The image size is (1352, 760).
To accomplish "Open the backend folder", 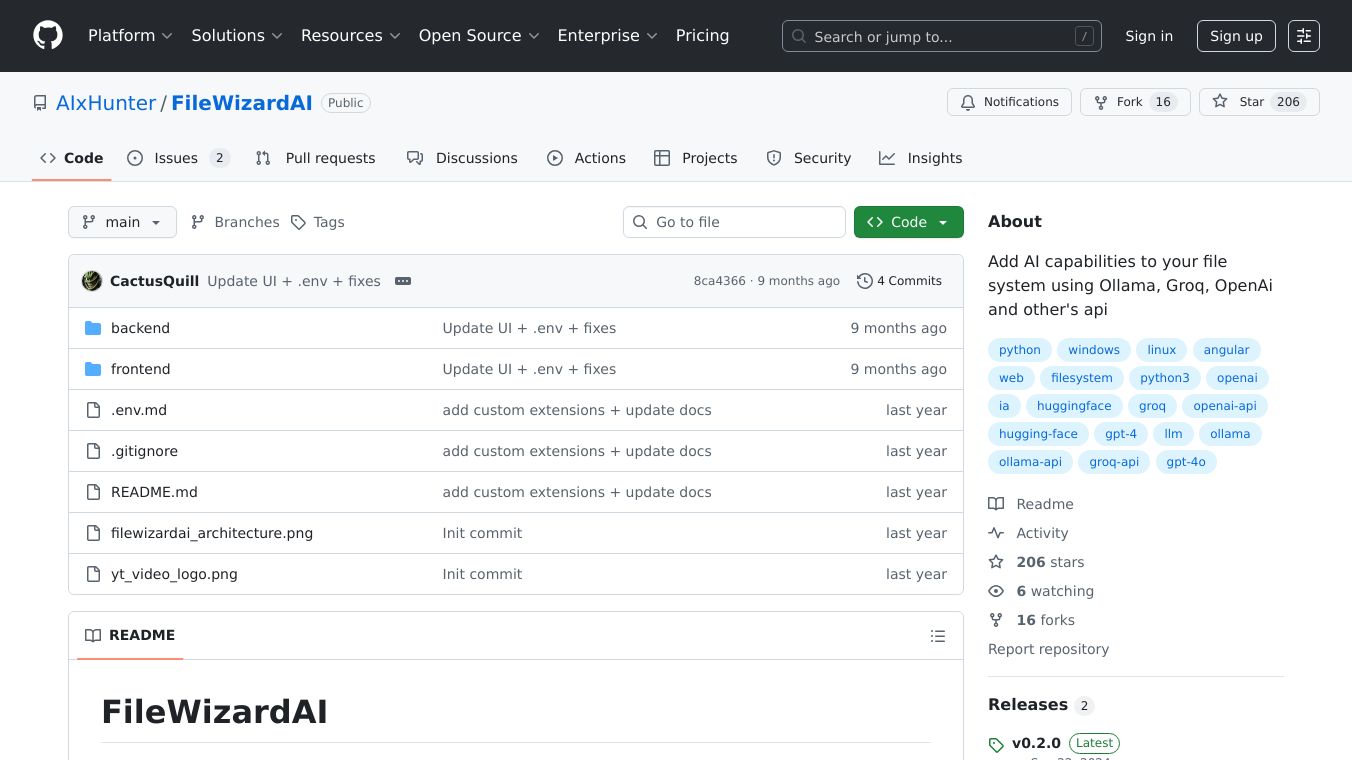I will [140, 328].
